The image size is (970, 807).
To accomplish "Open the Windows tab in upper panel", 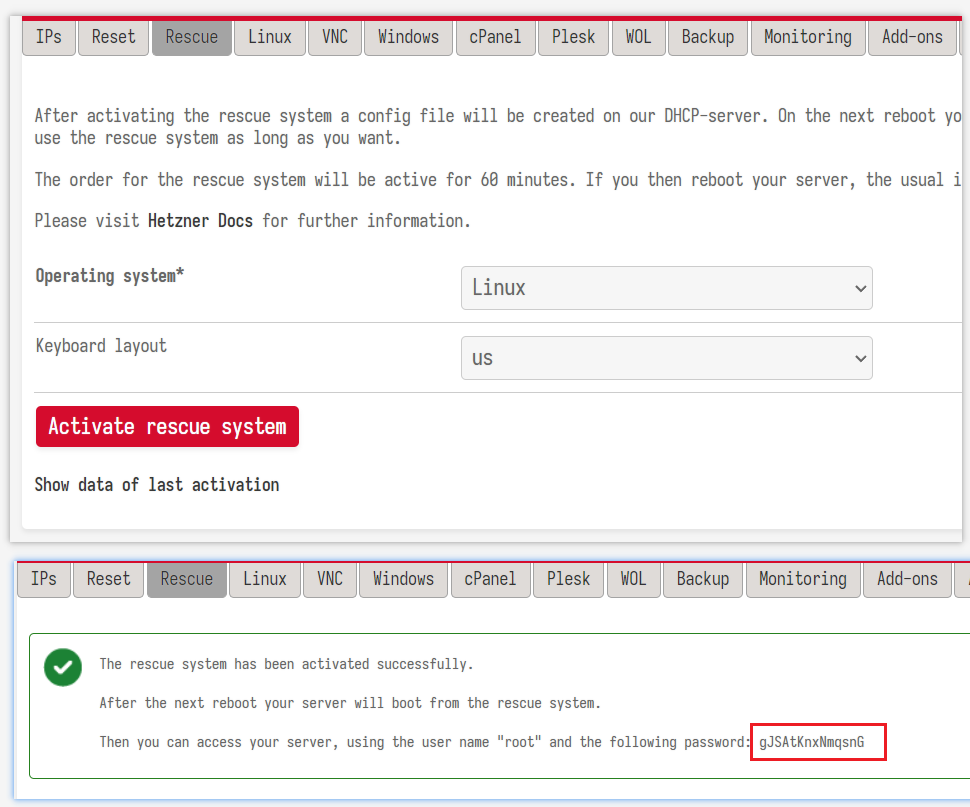I will [408, 37].
